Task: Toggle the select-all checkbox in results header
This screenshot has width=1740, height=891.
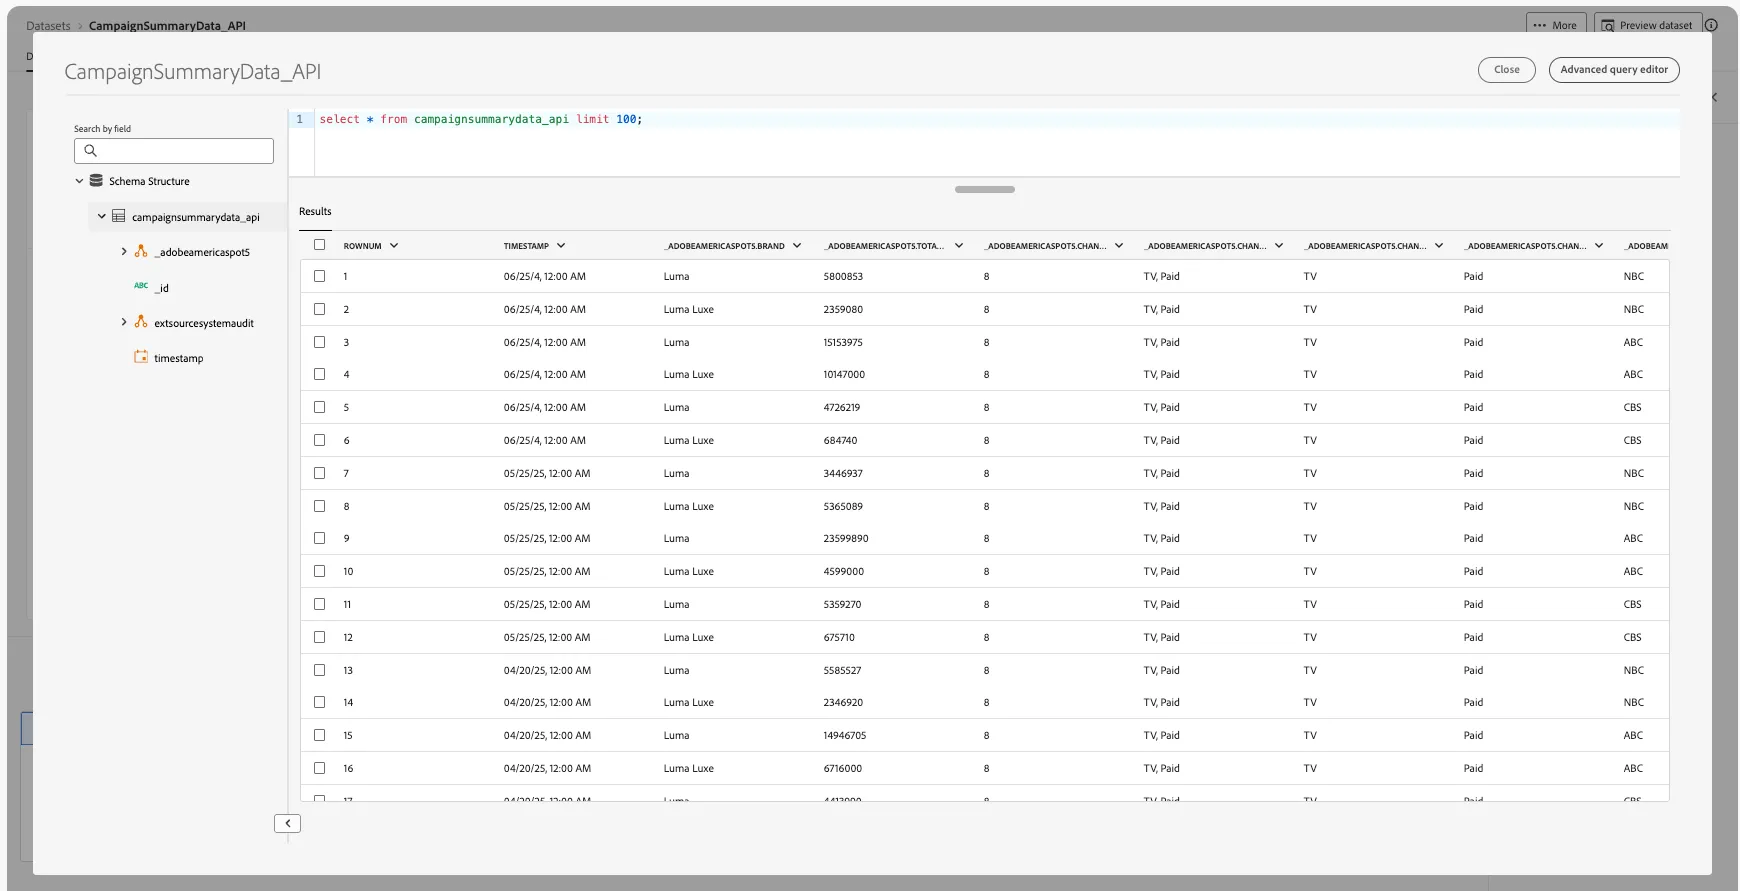Action: 320,245
